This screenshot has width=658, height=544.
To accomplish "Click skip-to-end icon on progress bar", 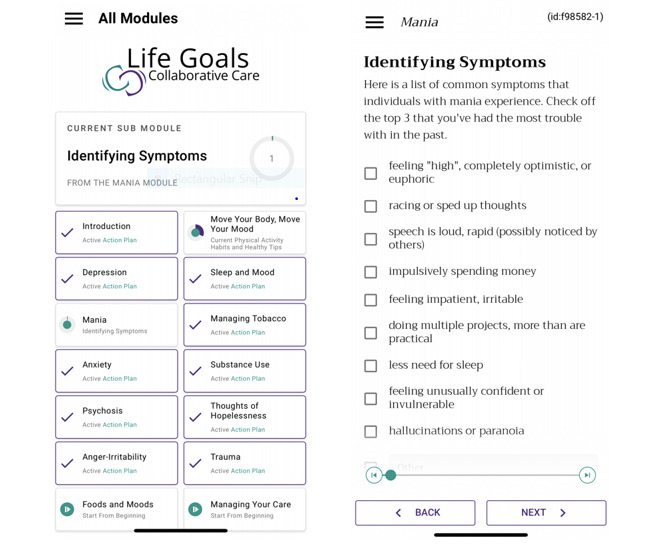I will coord(587,475).
